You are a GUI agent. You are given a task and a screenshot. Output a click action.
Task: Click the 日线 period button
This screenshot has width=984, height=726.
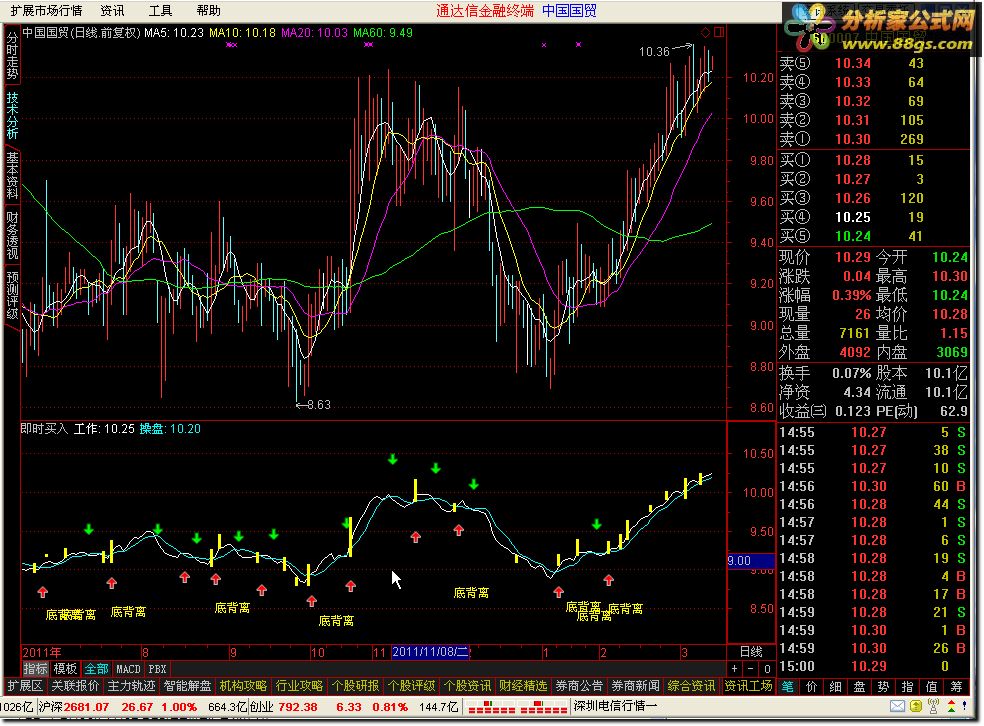click(751, 653)
